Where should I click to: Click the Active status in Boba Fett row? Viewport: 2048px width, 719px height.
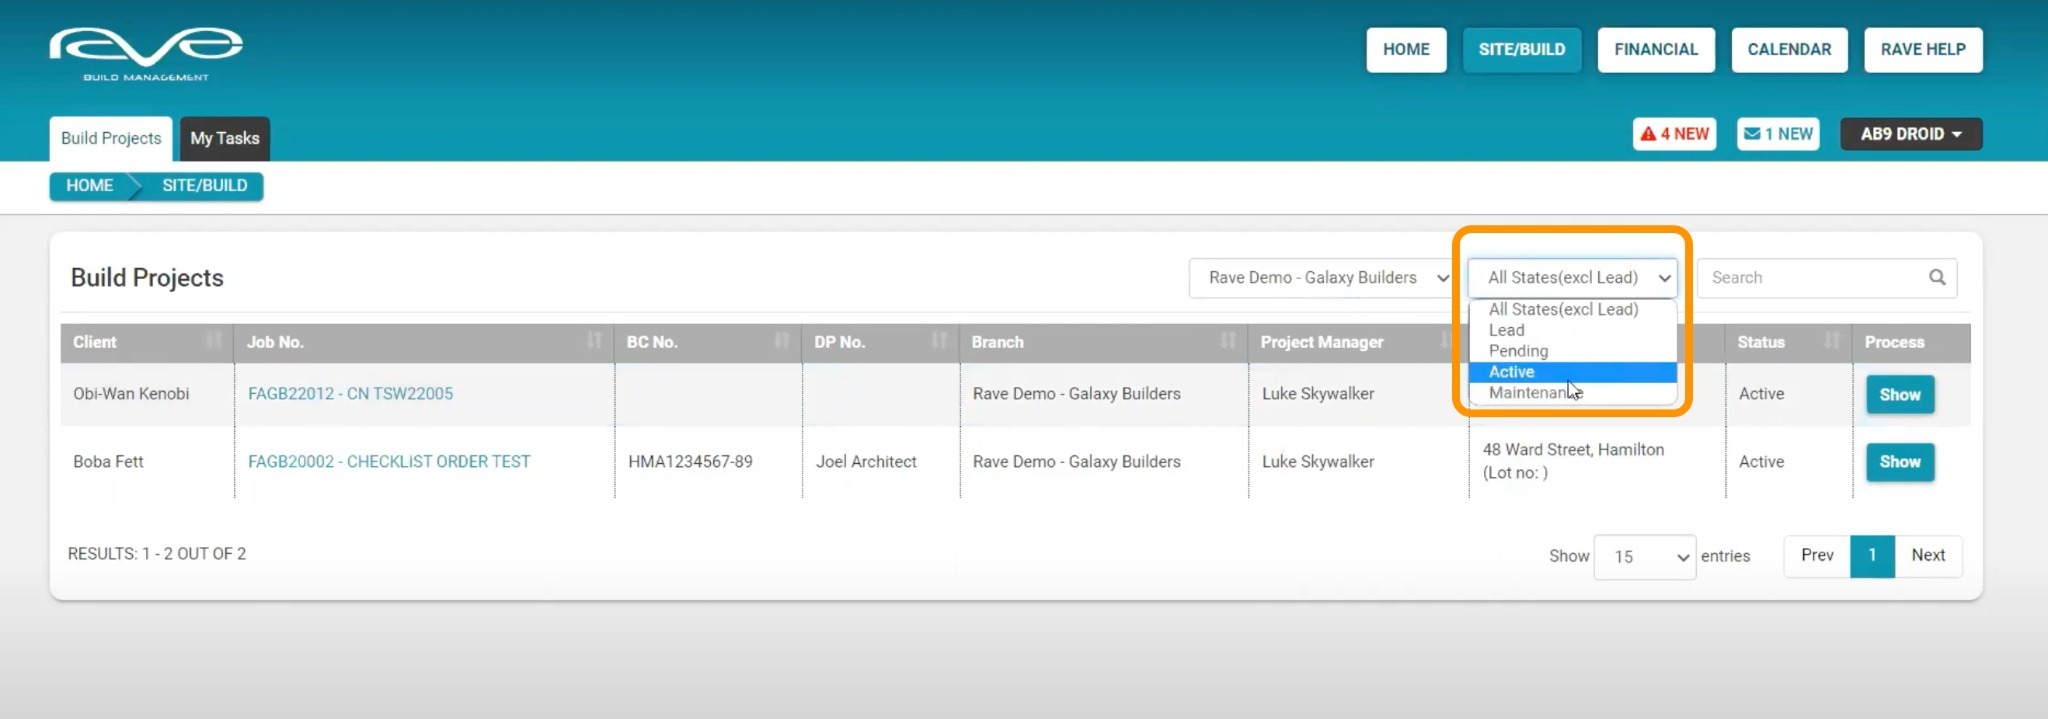1761,462
